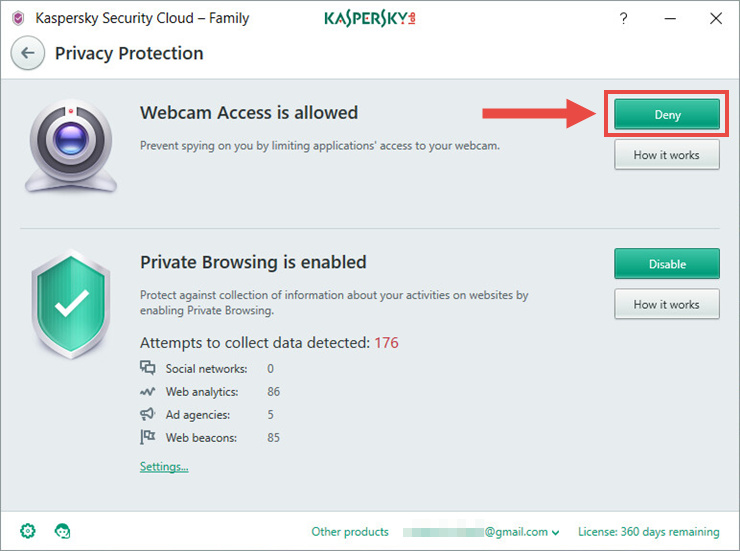The width and height of the screenshot is (740, 551).
Task: Click the support agent face icon
Action: [62, 531]
